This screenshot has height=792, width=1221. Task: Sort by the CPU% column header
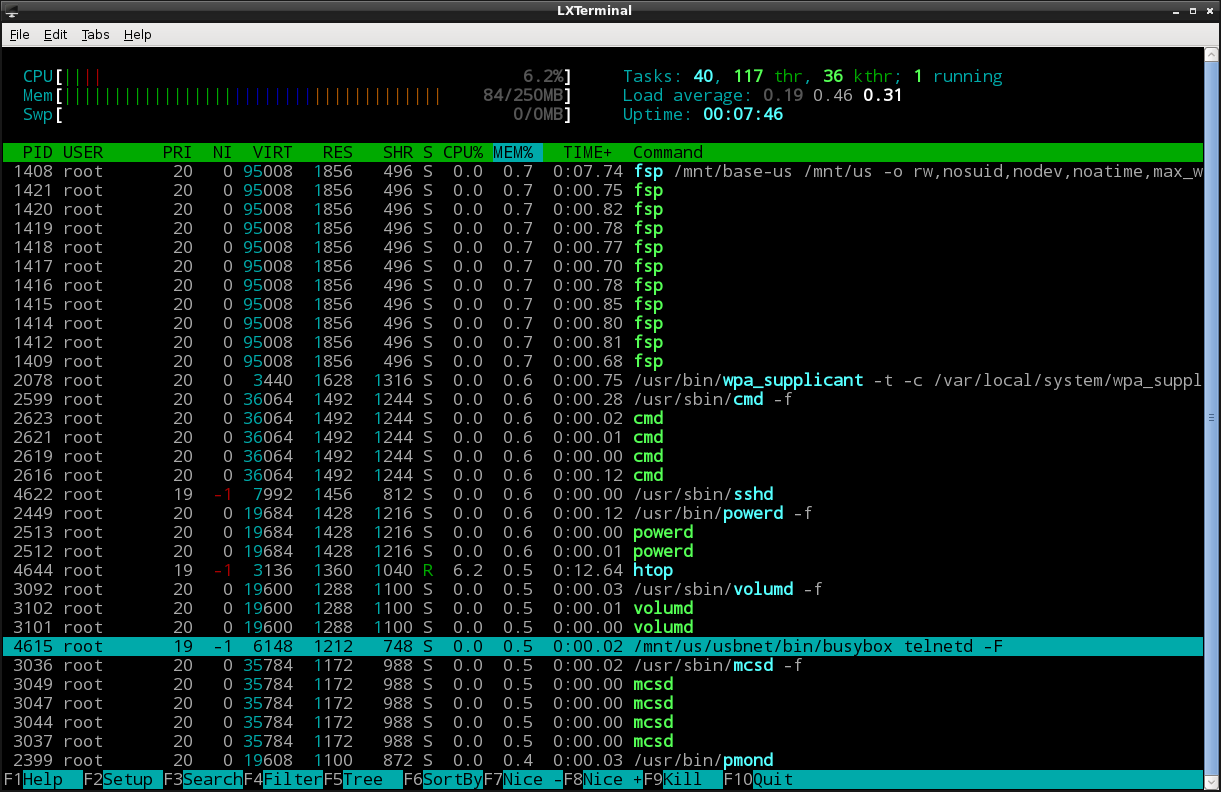[462, 153]
